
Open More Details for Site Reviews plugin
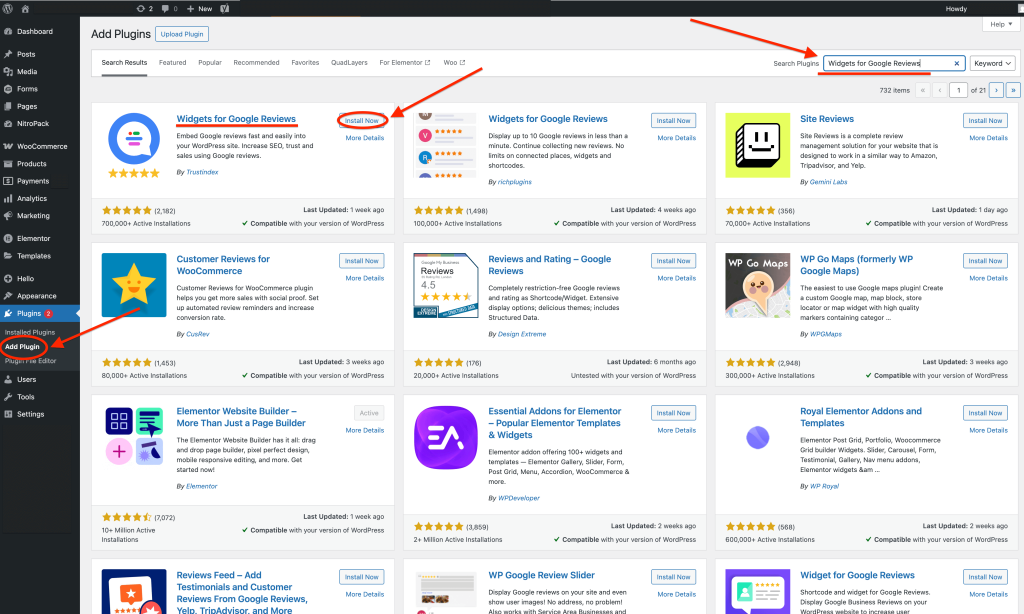point(989,138)
